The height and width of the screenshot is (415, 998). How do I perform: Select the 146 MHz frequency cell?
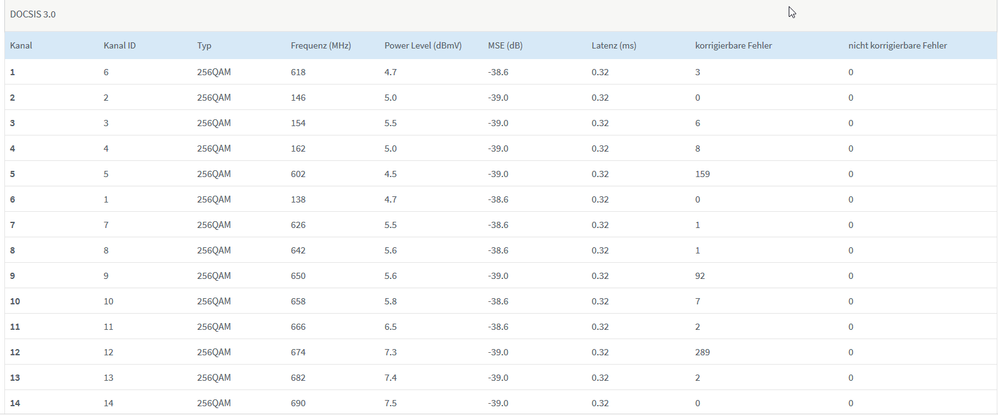[298, 98]
